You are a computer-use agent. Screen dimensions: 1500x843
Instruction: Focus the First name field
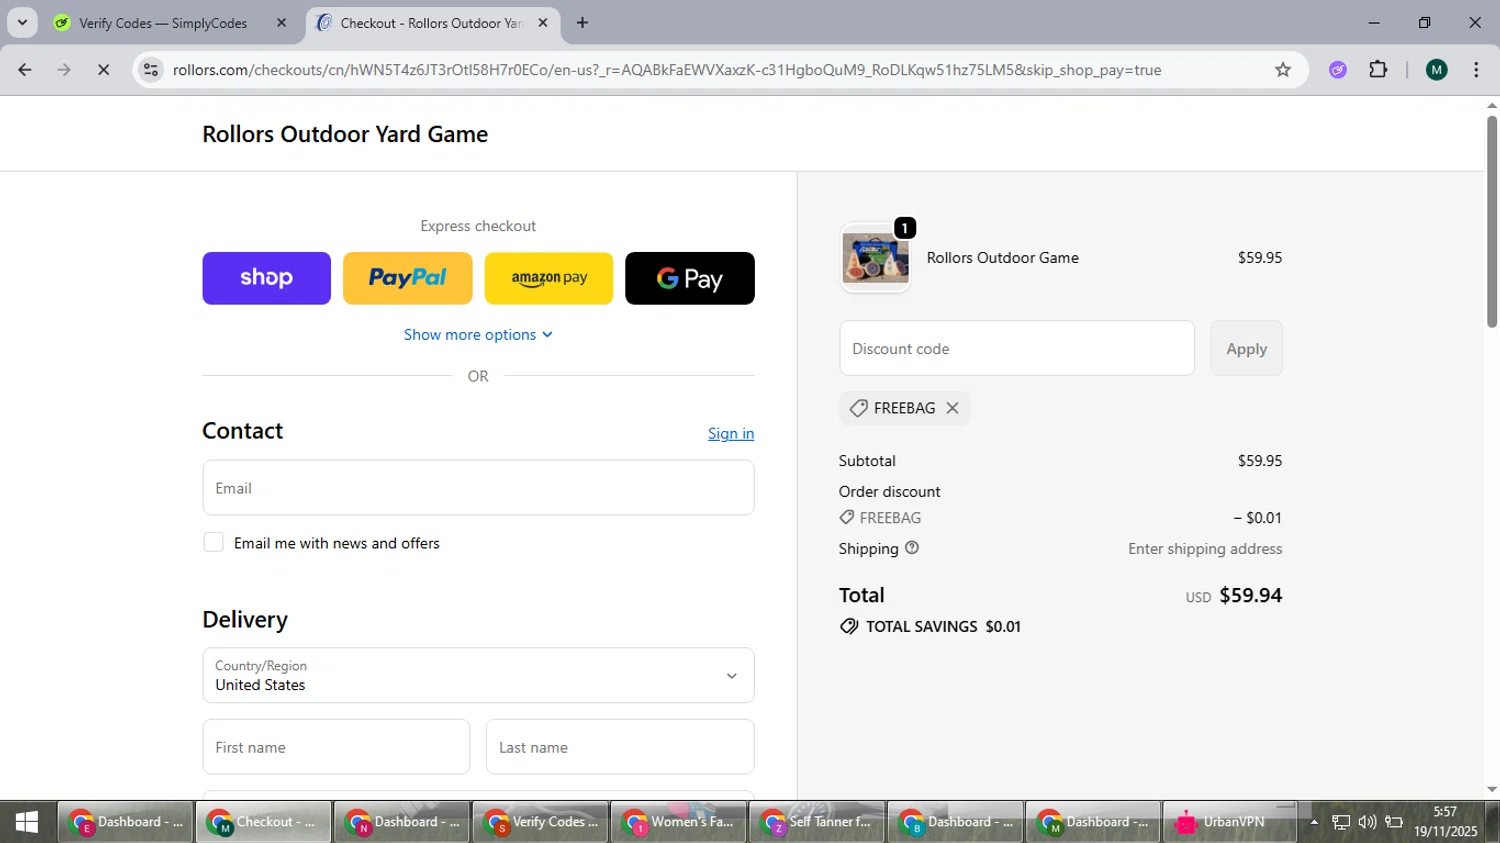coord(336,747)
